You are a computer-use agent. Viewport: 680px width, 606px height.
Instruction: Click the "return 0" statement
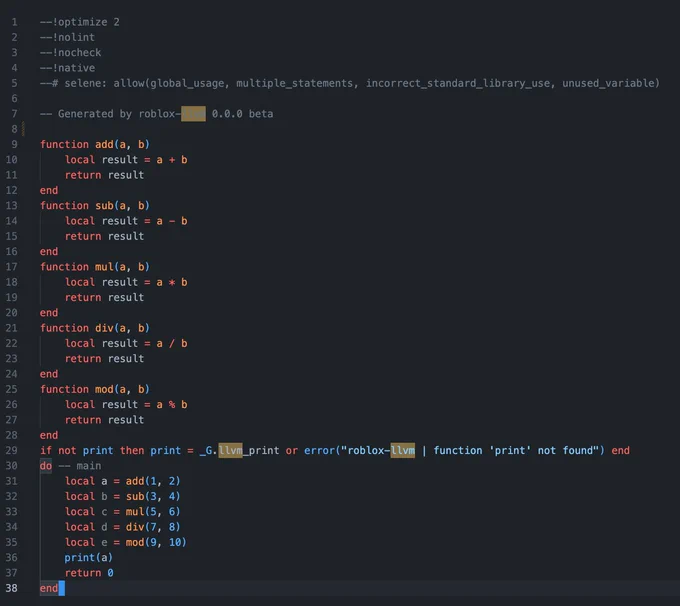(89, 573)
